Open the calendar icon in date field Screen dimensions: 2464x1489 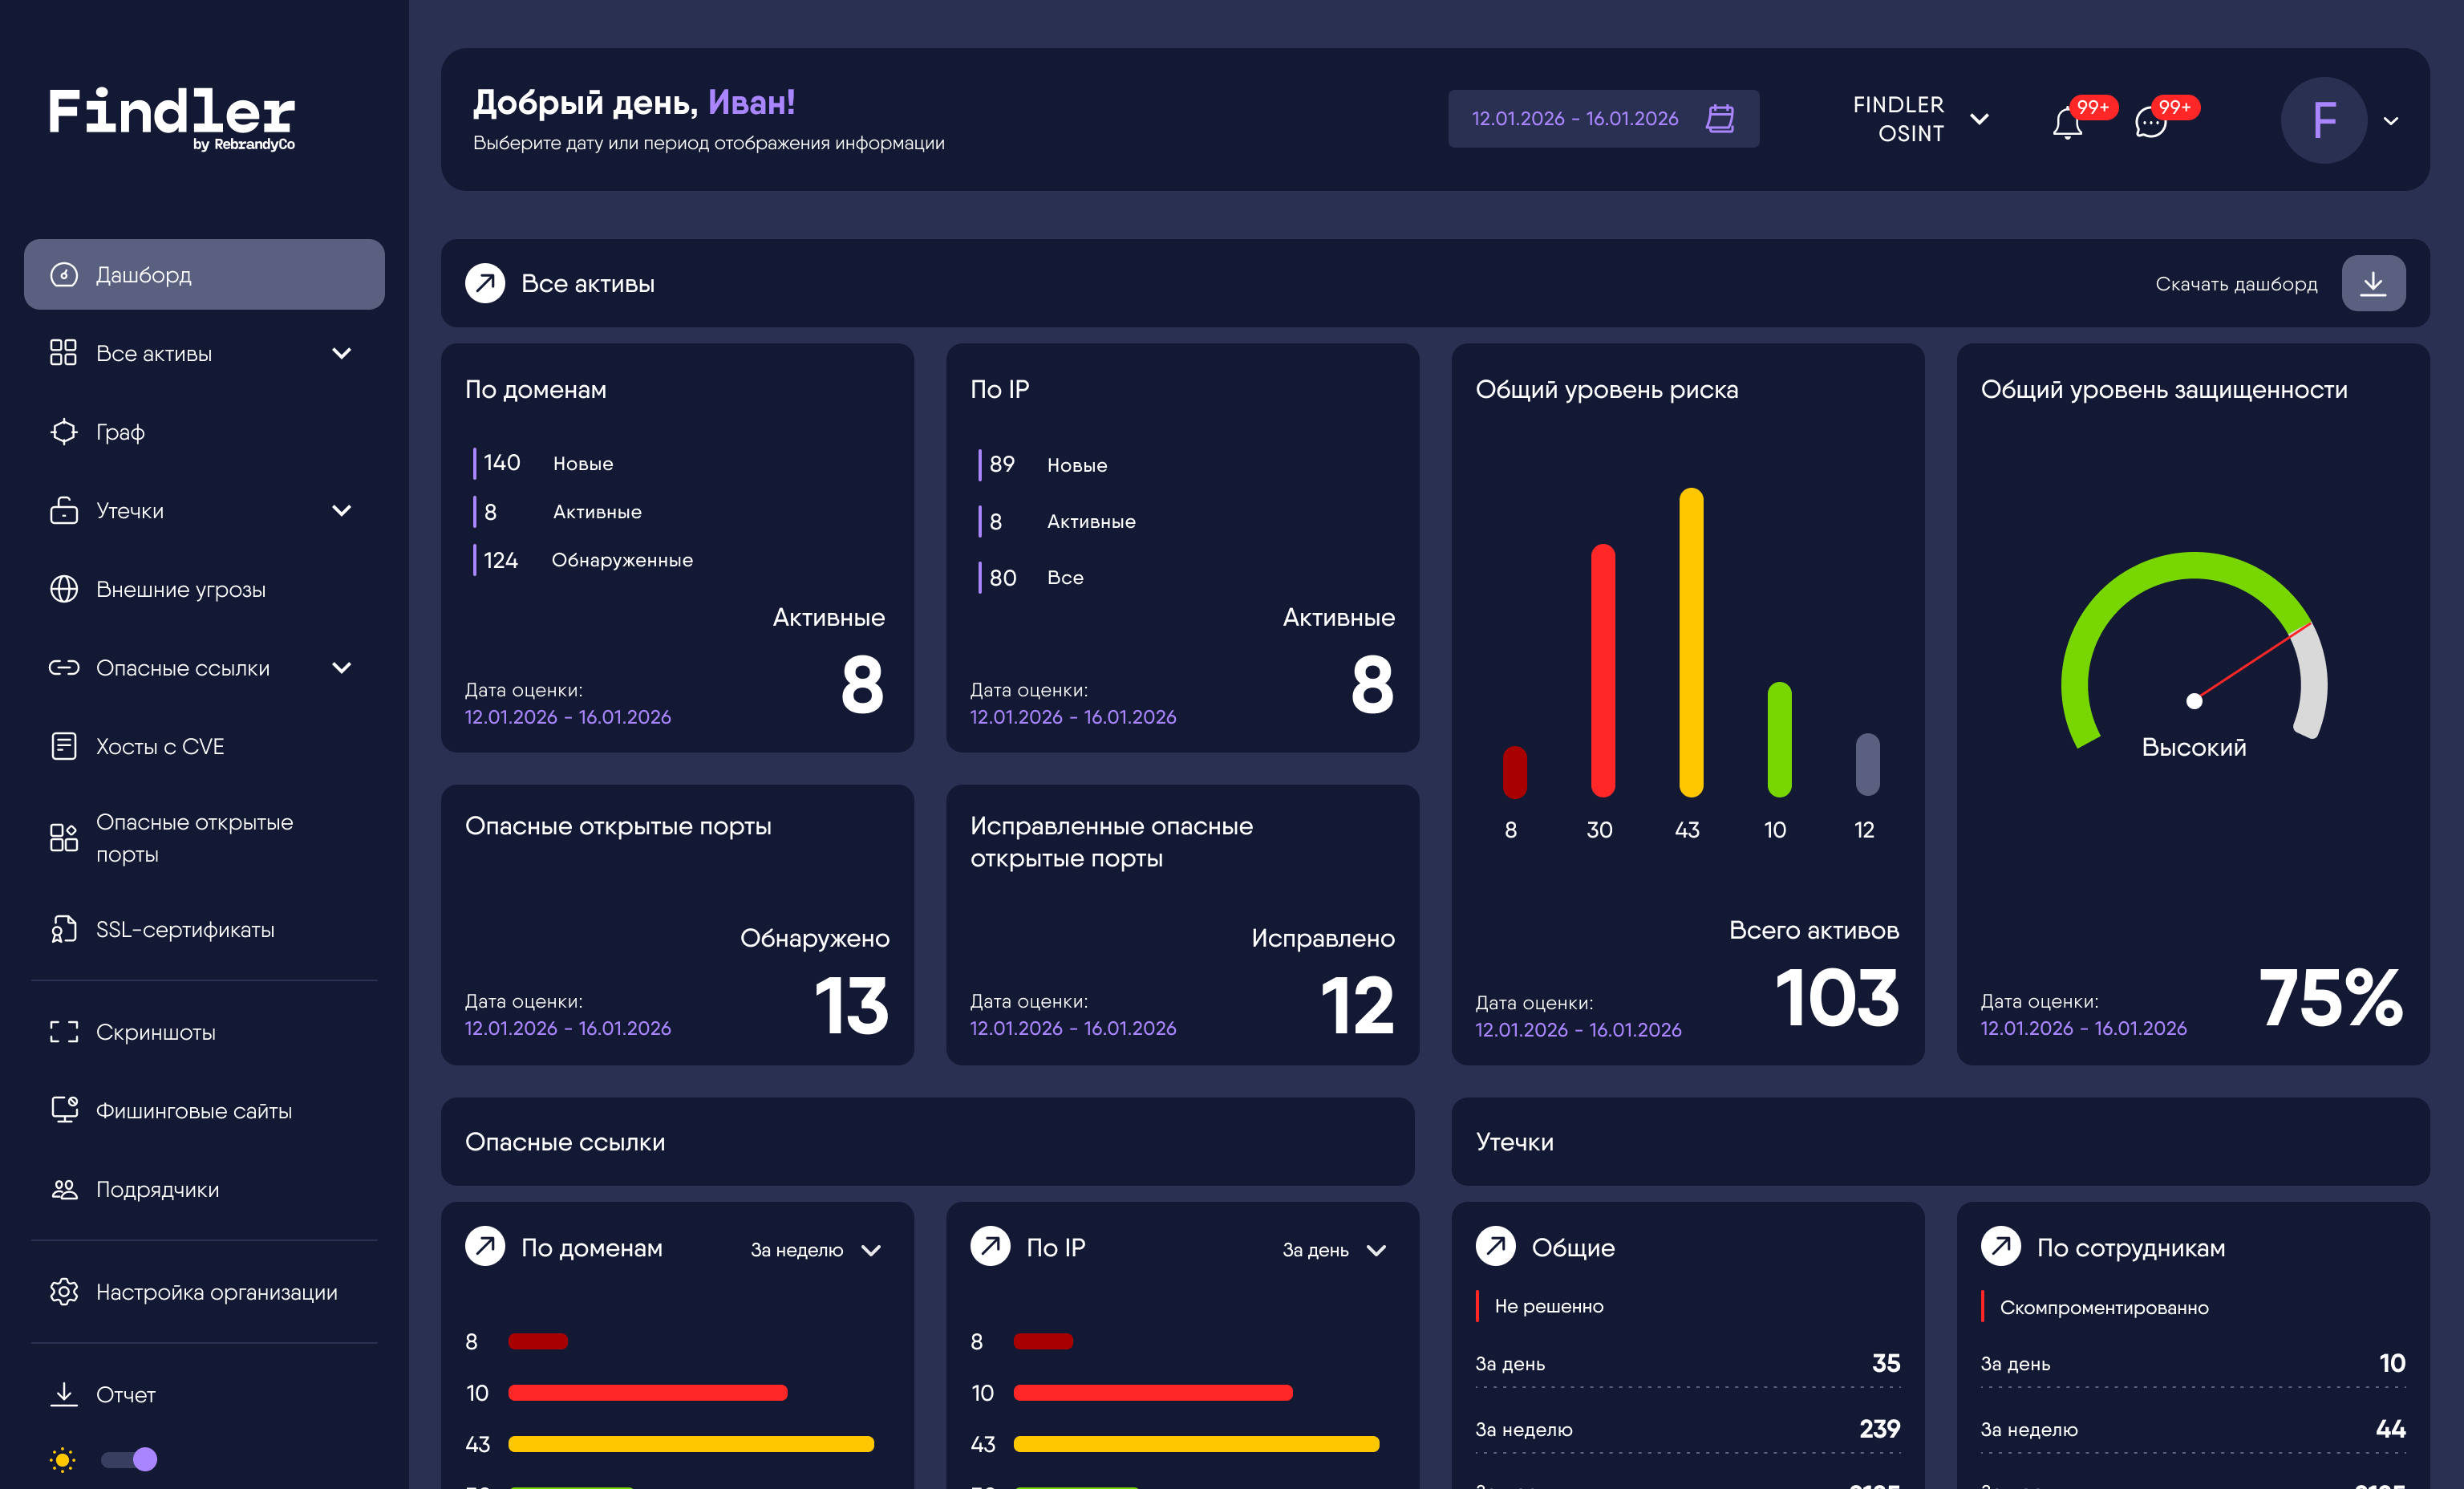tap(1719, 119)
